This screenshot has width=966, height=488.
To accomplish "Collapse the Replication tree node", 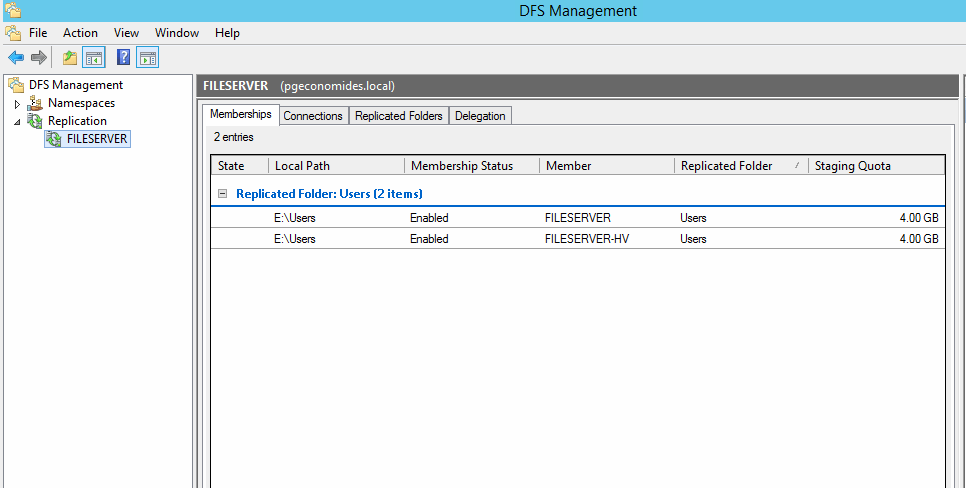I will pyautogui.click(x=17, y=121).
